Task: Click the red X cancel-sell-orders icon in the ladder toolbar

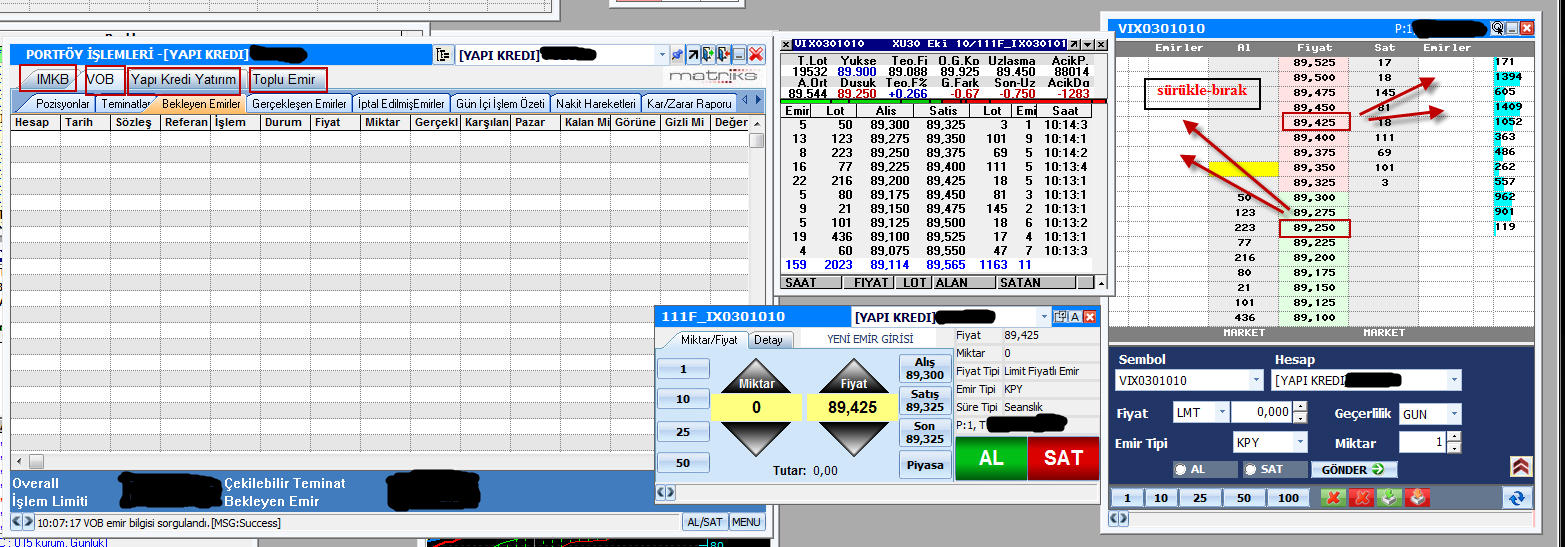Action: (x=1361, y=498)
